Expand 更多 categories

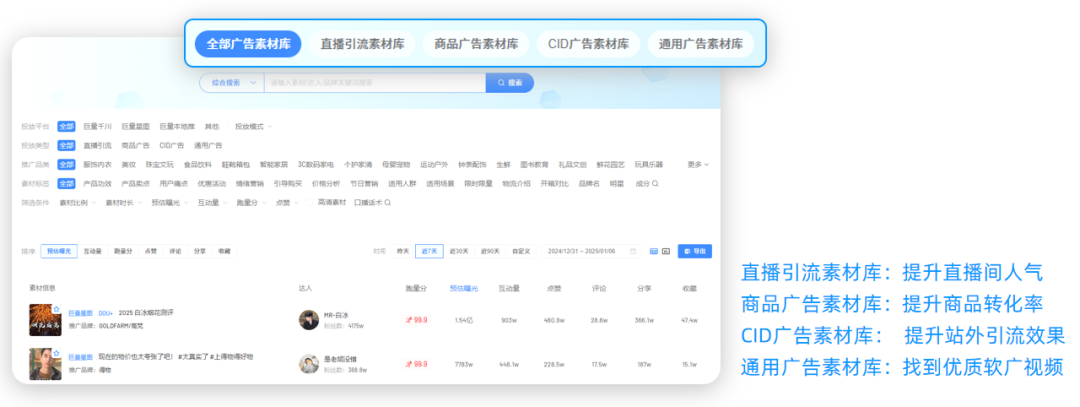(698, 165)
